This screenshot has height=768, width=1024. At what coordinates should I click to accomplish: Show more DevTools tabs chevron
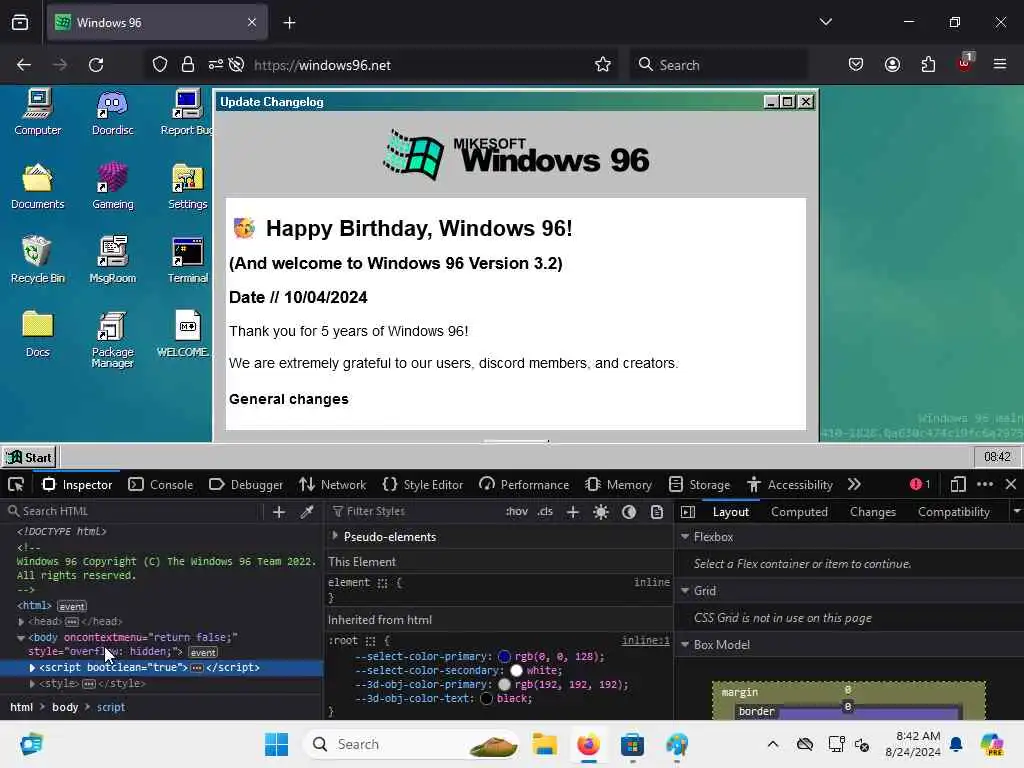(x=854, y=485)
